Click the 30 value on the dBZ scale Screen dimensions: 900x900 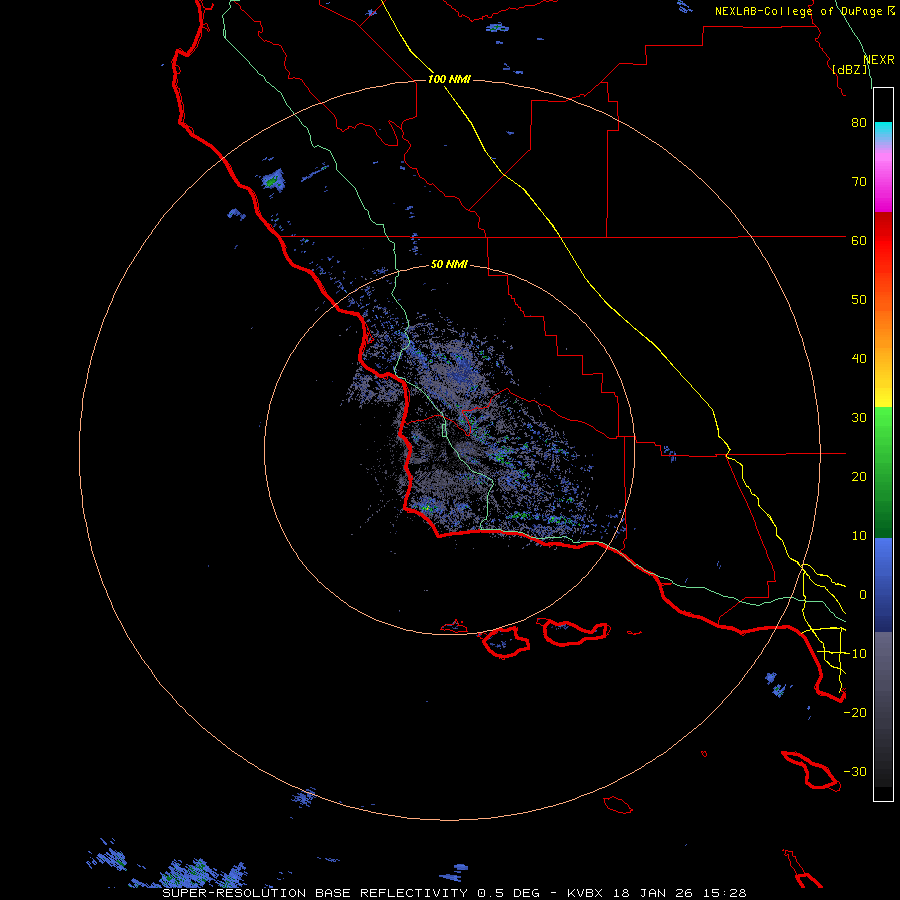859,418
